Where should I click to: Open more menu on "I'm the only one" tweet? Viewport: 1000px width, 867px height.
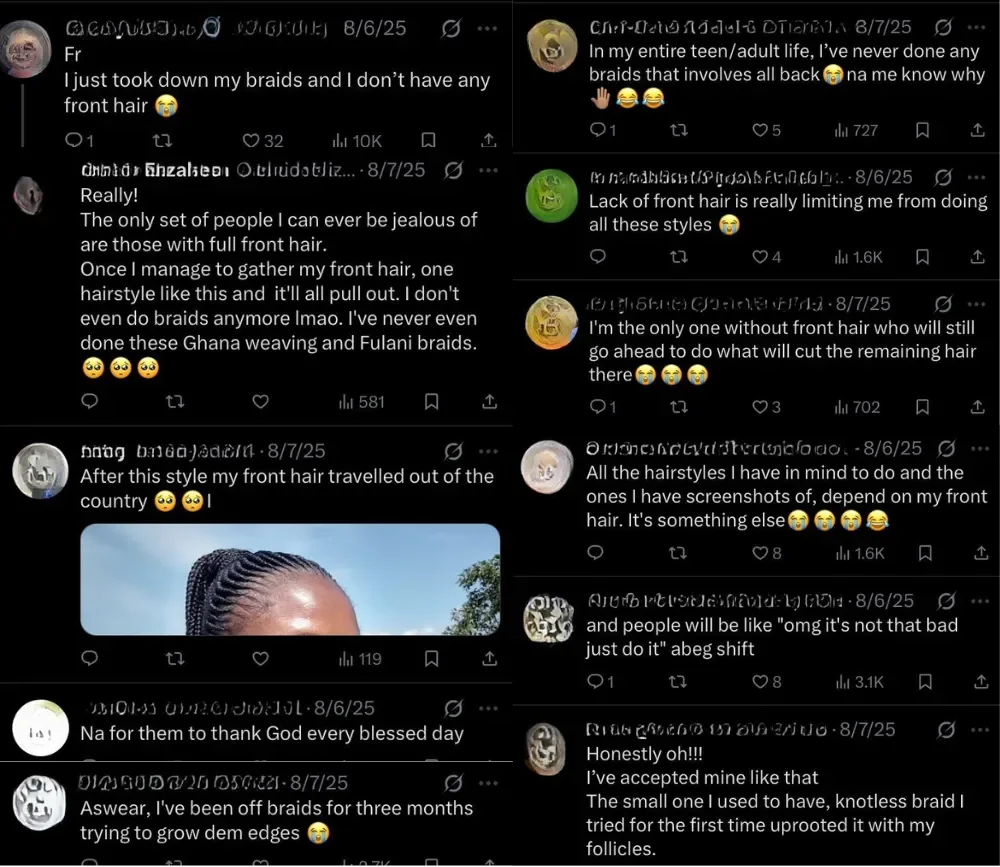coord(976,304)
